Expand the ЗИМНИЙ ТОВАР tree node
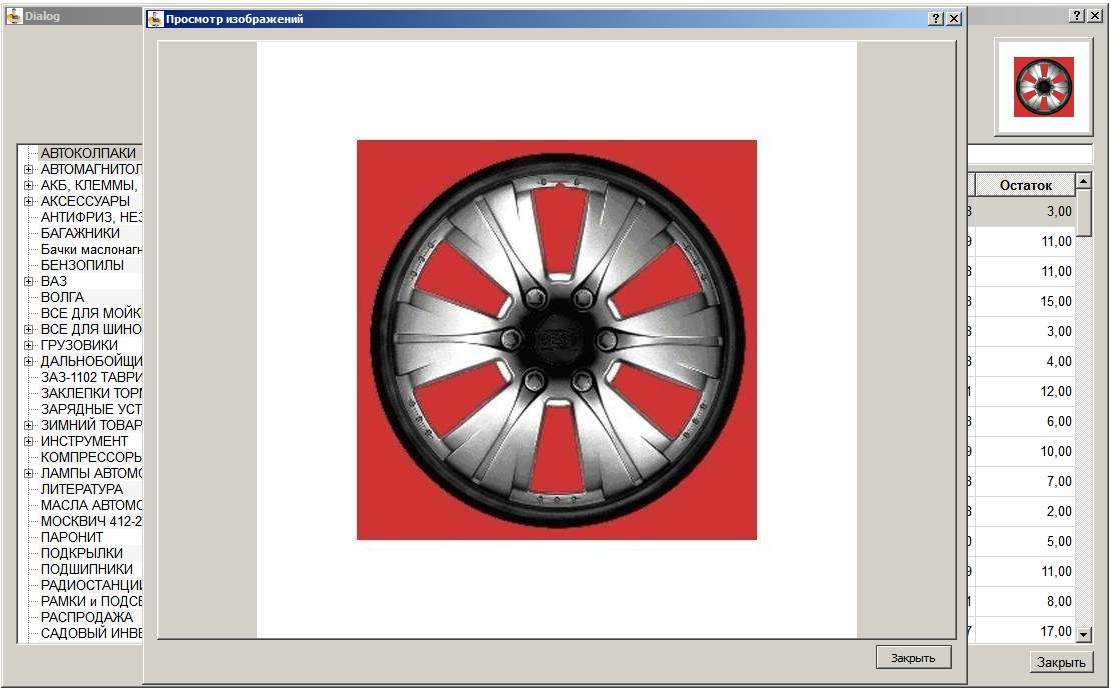Screen dimensions: 1111x689 28,425
